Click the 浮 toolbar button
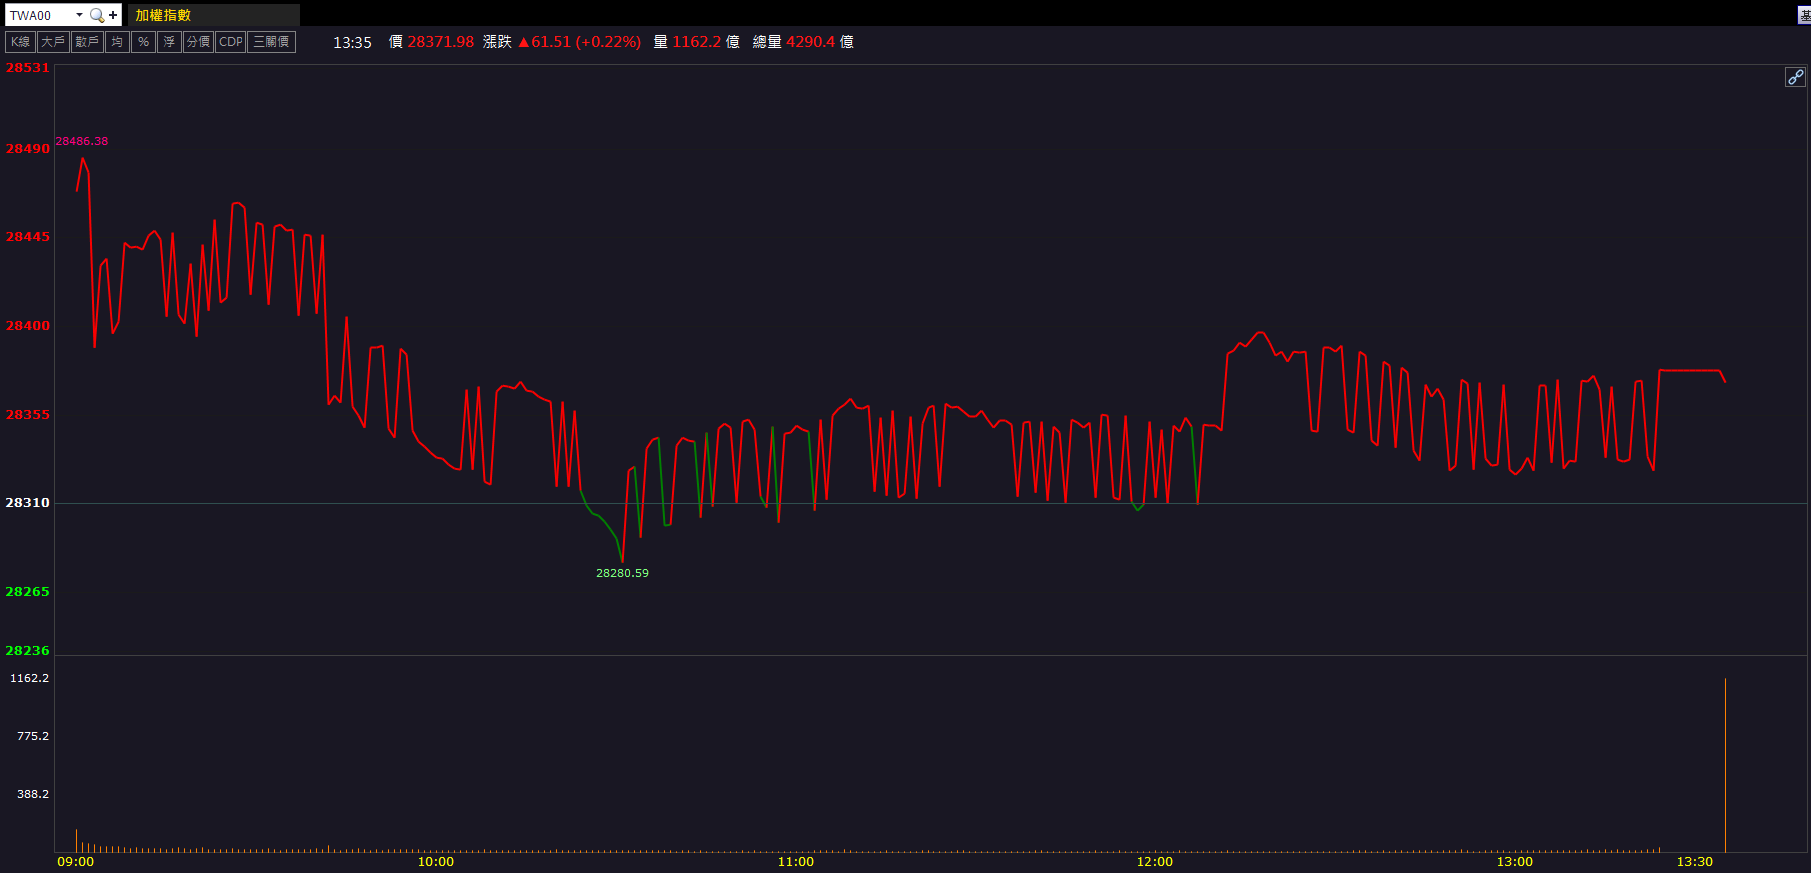1811x873 pixels. 169,42
